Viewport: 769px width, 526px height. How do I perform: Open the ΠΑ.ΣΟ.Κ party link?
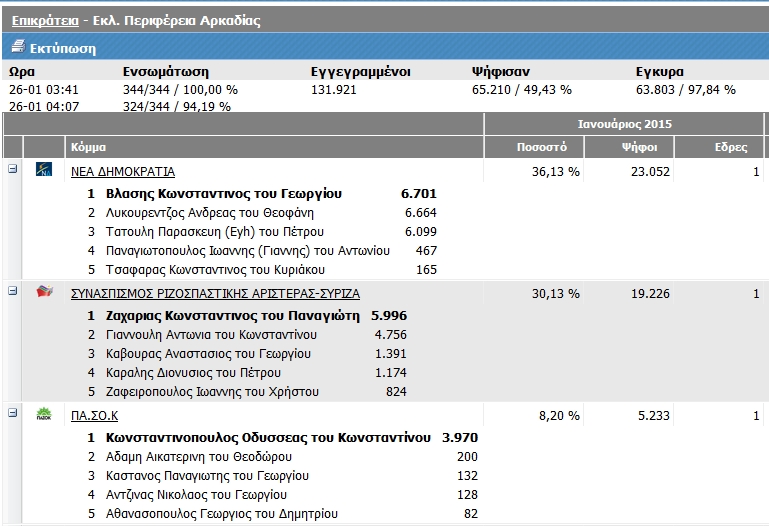(x=94, y=415)
